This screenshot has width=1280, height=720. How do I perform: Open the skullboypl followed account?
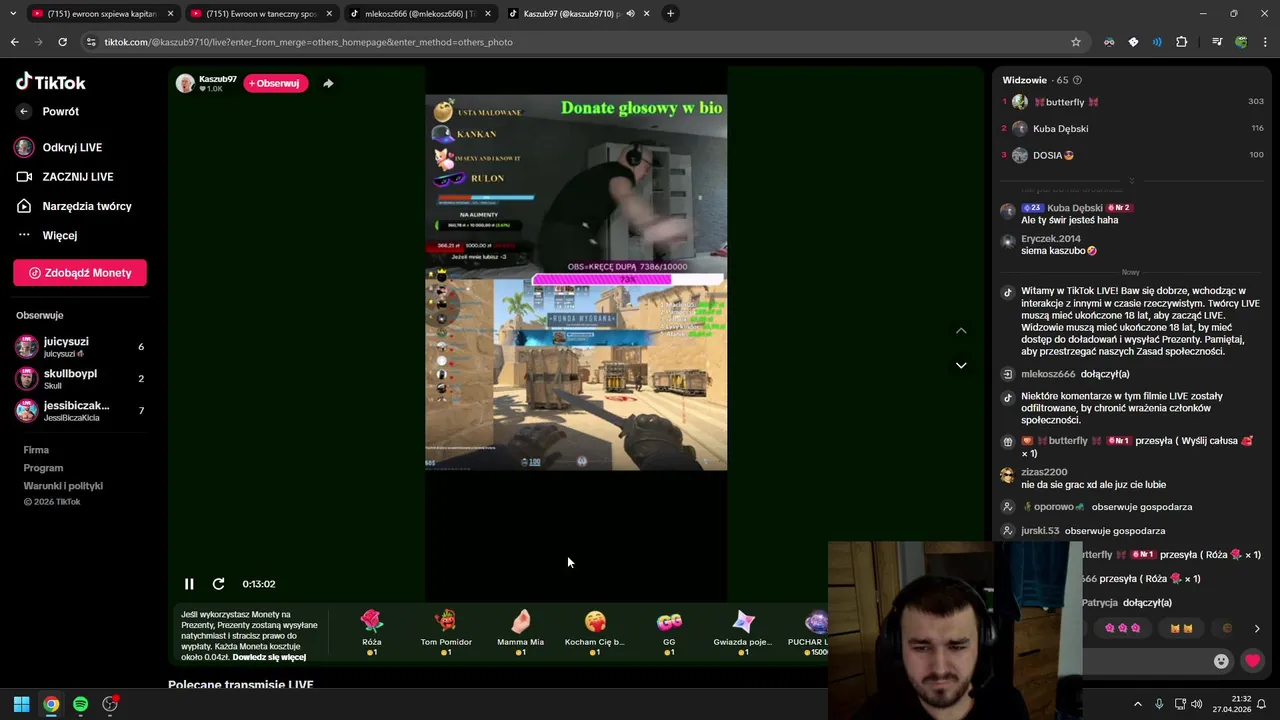click(x=80, y=379)
